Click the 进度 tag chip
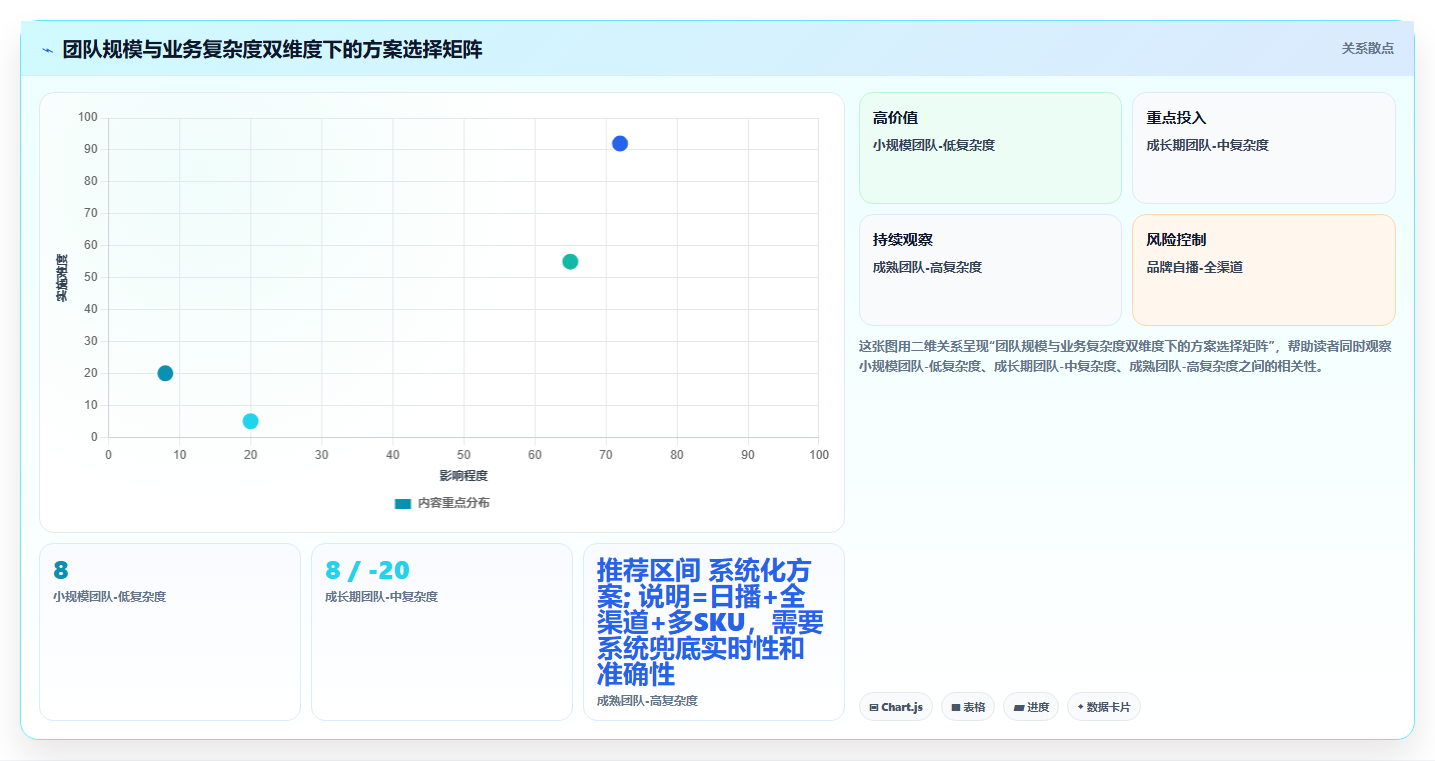1435x761 pixels. coord(1031,707)
